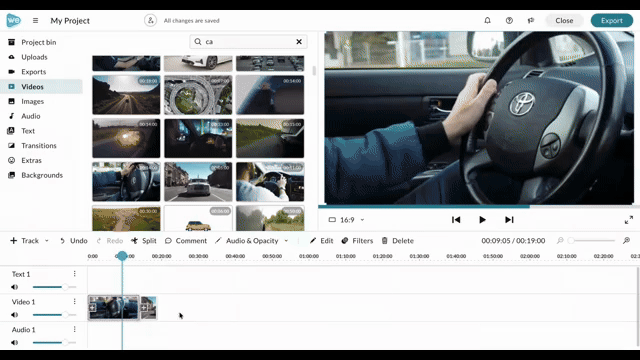Add a new Track

point(24,240)
